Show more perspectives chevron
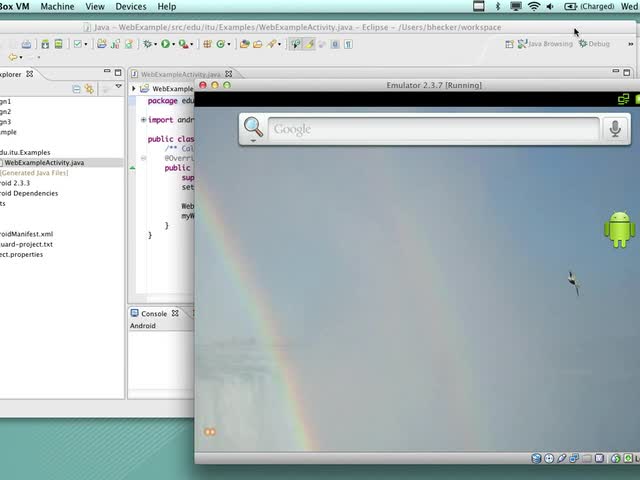 point(631,44)
